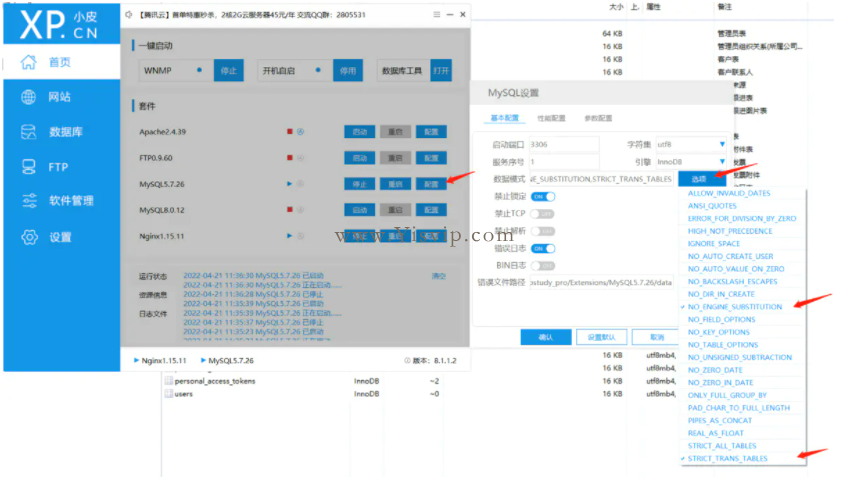Click the auto-start A icon for FTP0.9.60

tap(300, 158)
